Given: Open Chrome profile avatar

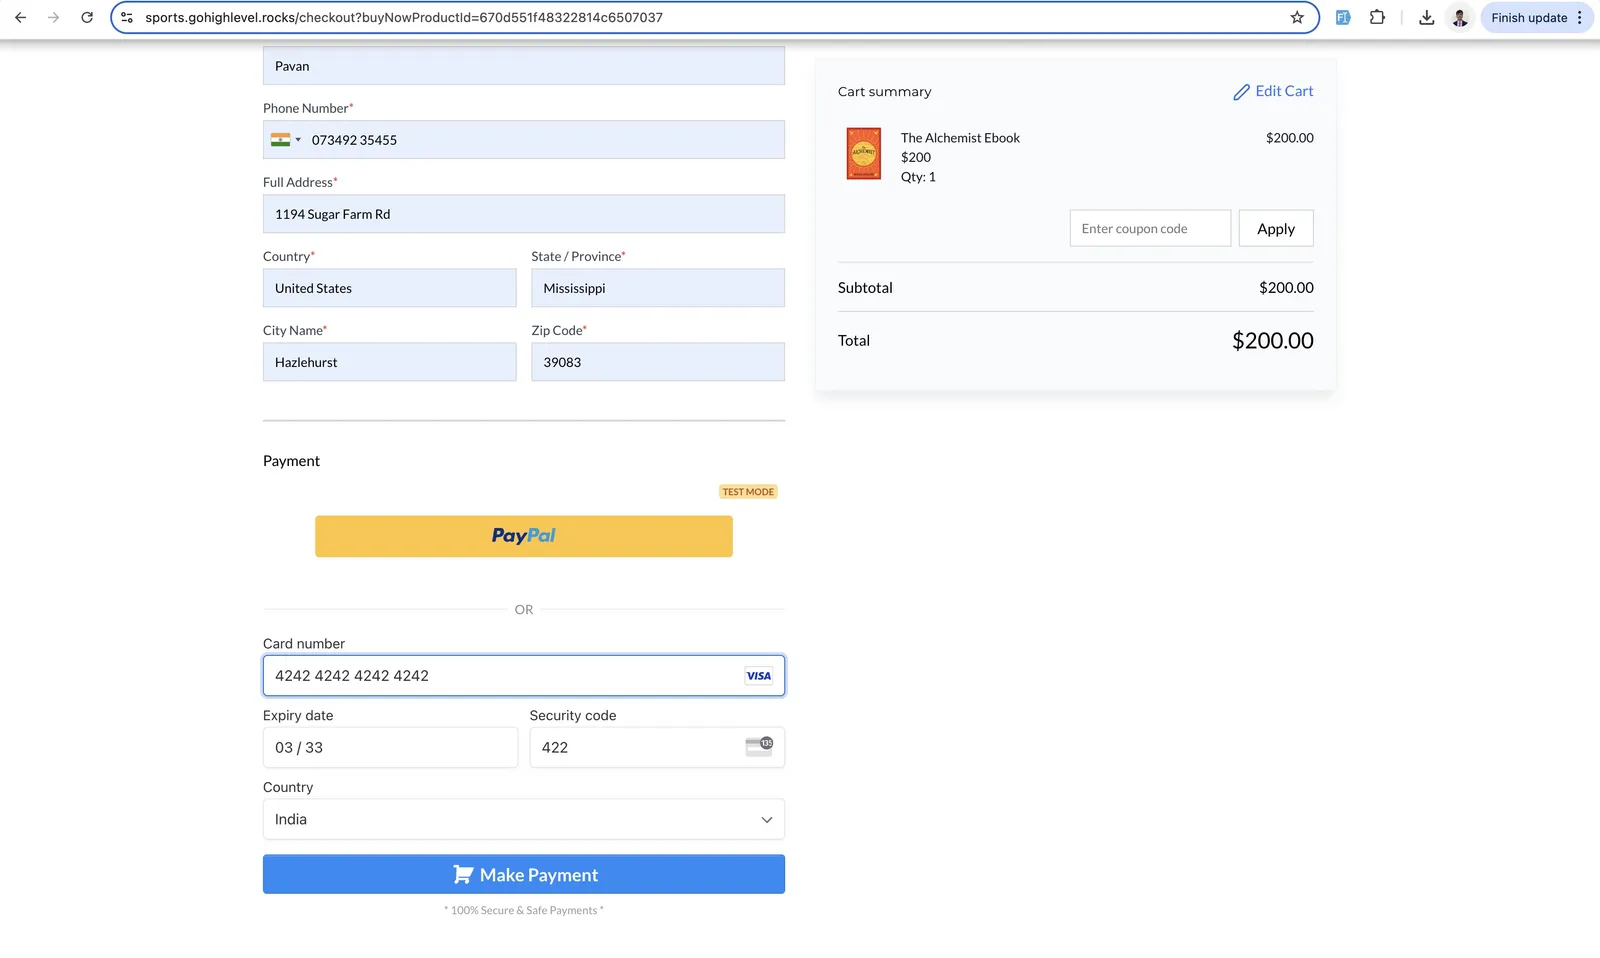Looking at the screenshot, I should [1460, 17].
